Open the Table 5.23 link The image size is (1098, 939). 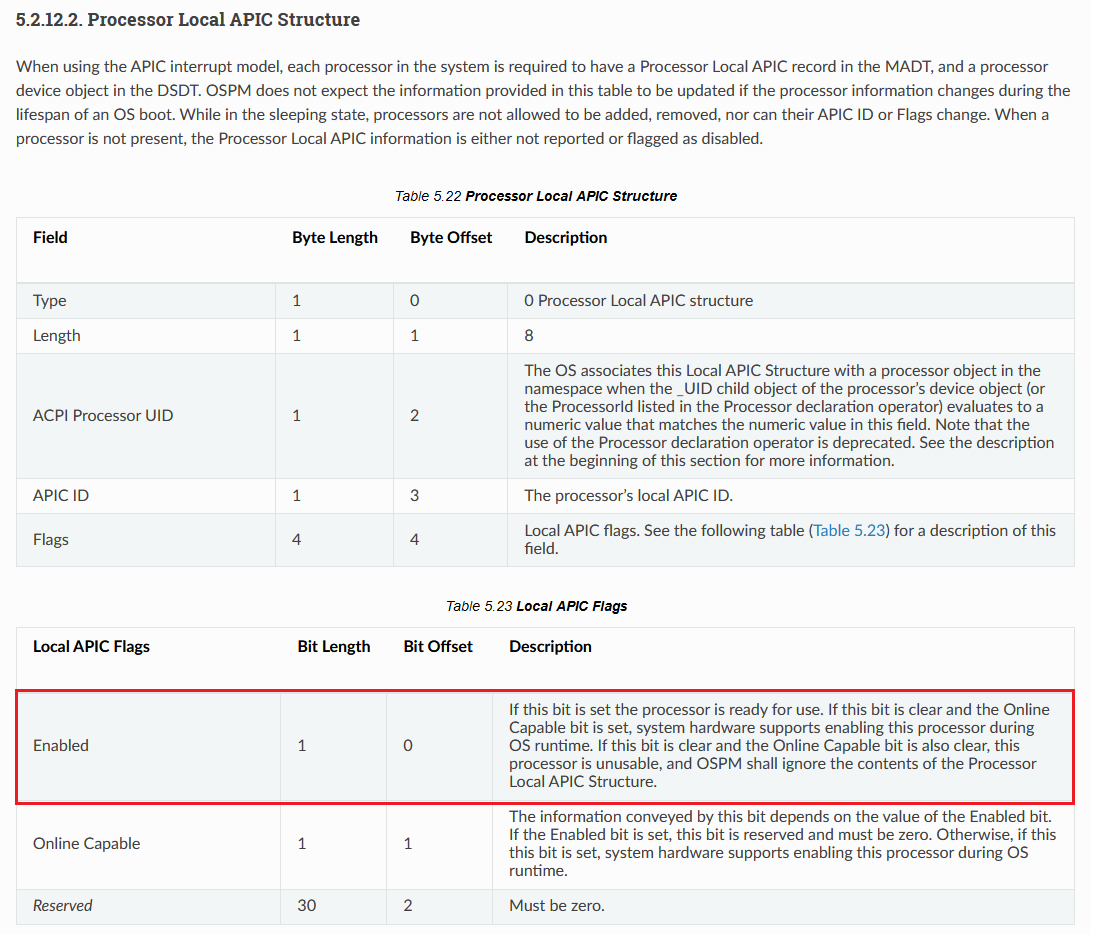[850, 531]
